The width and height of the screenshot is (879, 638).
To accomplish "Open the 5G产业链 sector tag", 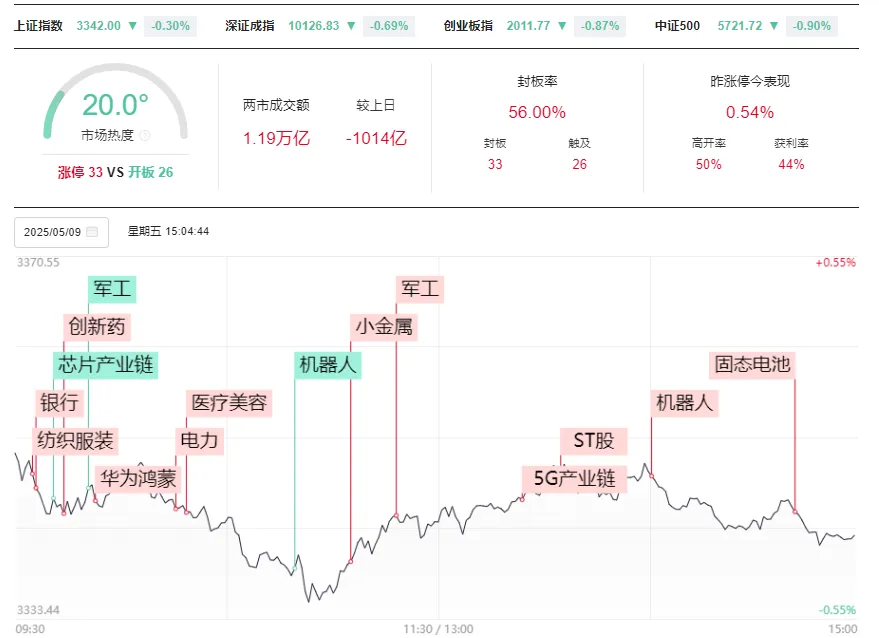I will point(574,479).
